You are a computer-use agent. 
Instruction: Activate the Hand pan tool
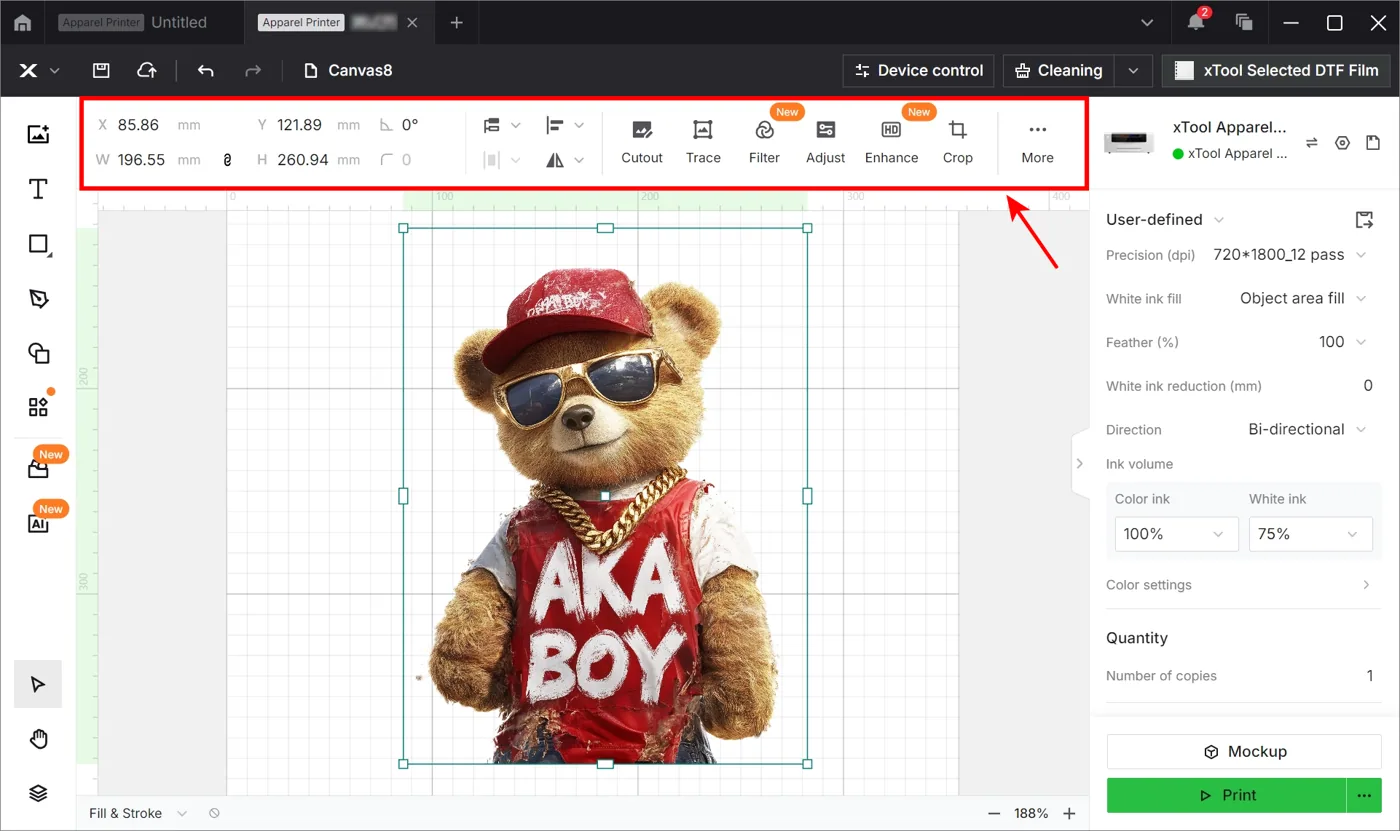[38, 739]
